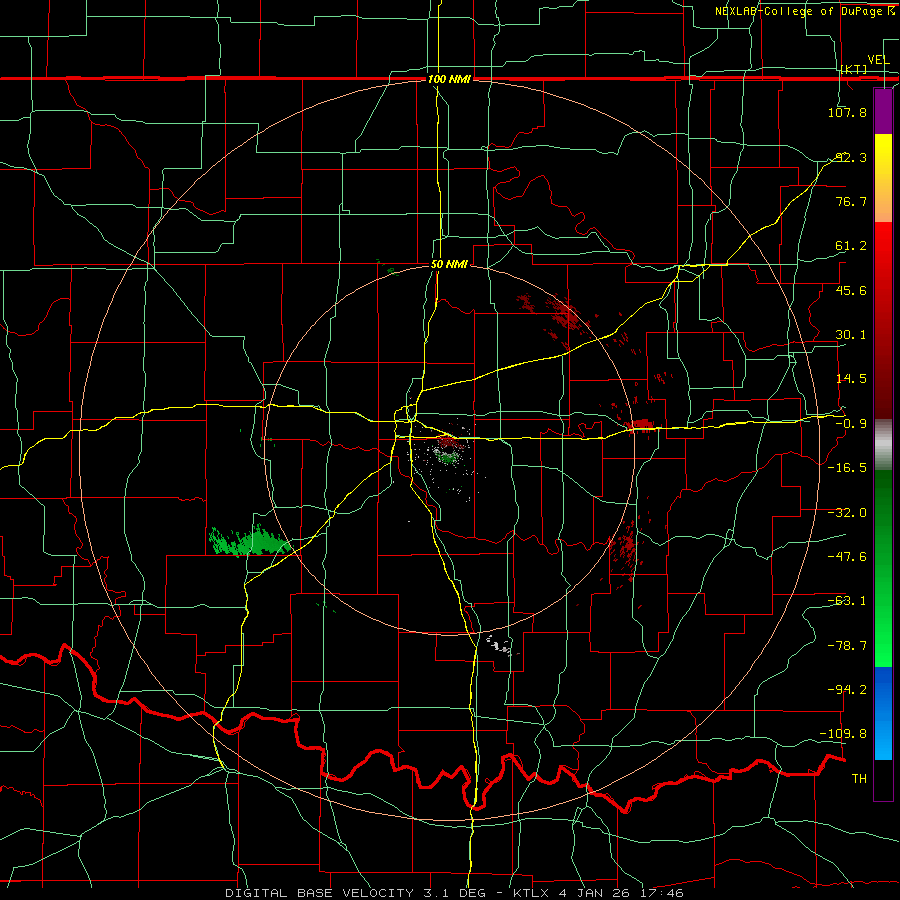Image resolution: width=900 pixels, height=900 pixels.
Task: Select the -47.6 velocity scale value
Action: tap(847, 557)
